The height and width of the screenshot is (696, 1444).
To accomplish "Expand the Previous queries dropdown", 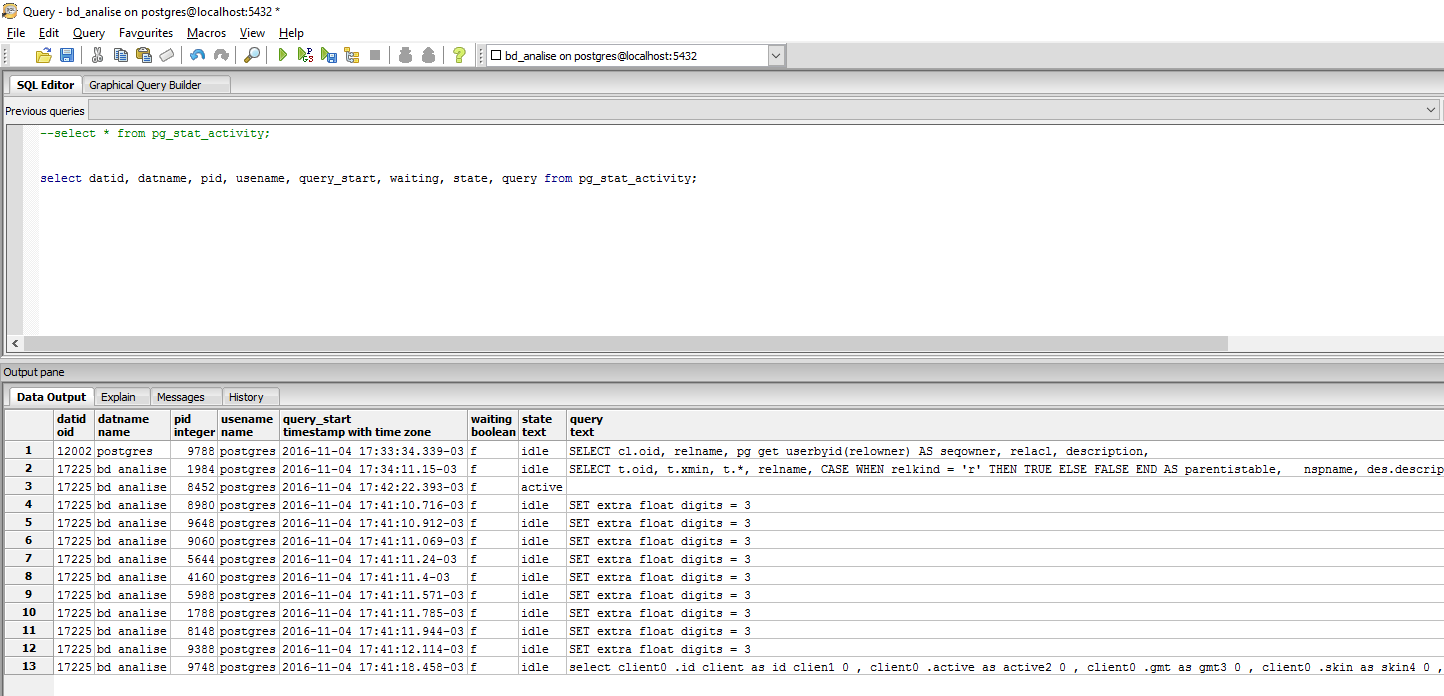I will click(x=1431, y=109).
